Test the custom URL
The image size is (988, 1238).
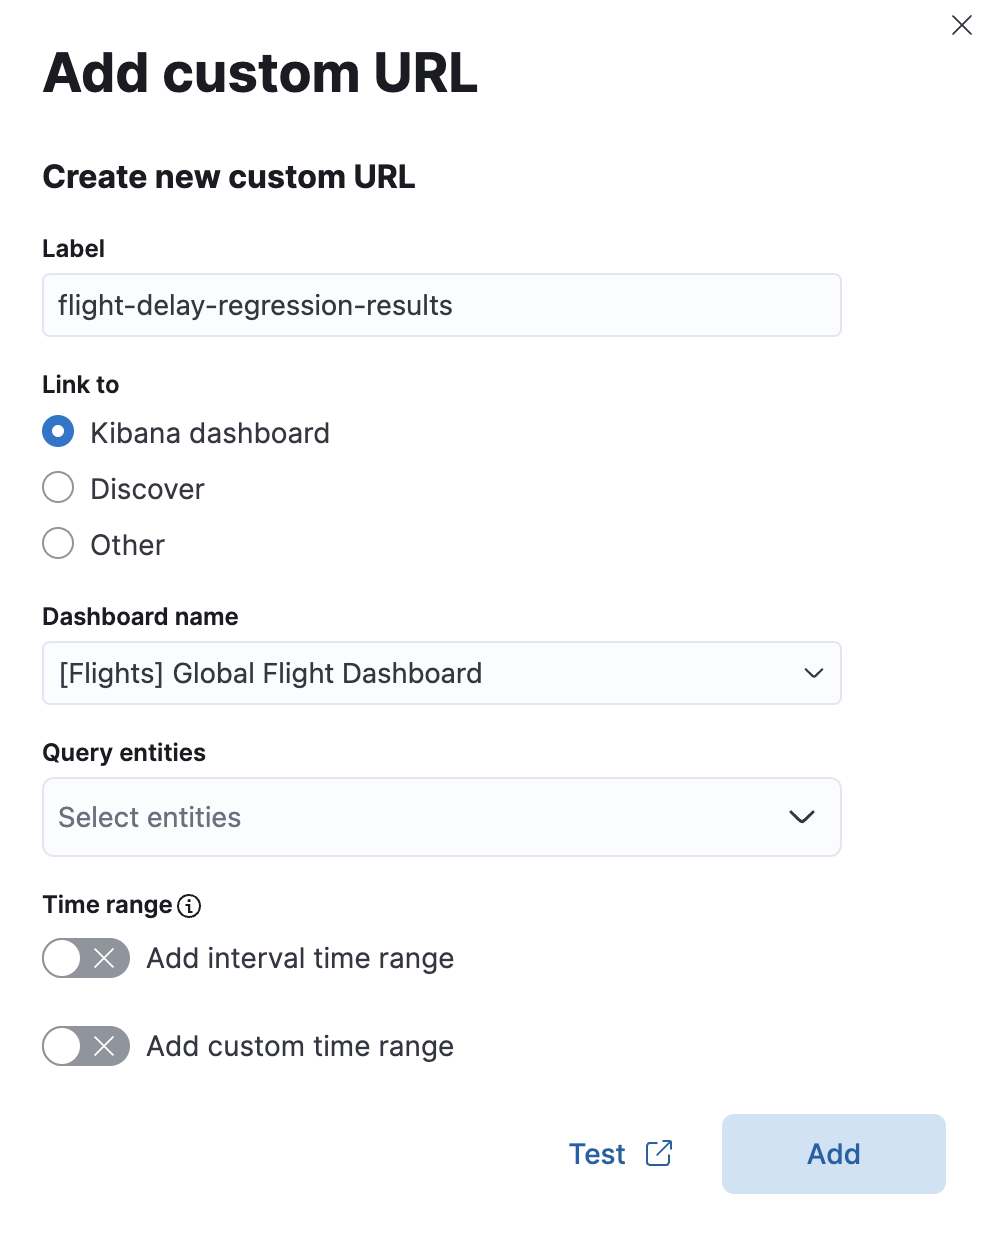[x=597, y=1153]
